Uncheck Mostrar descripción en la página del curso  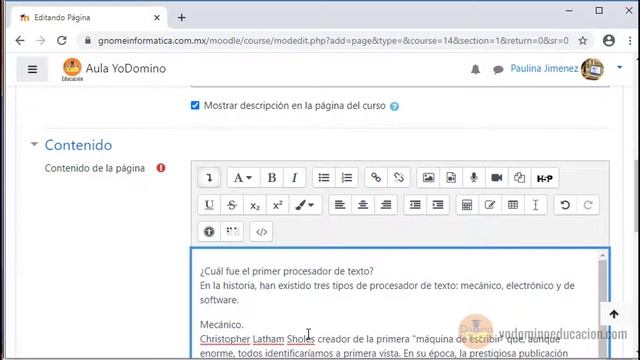[x=195, y=105]
